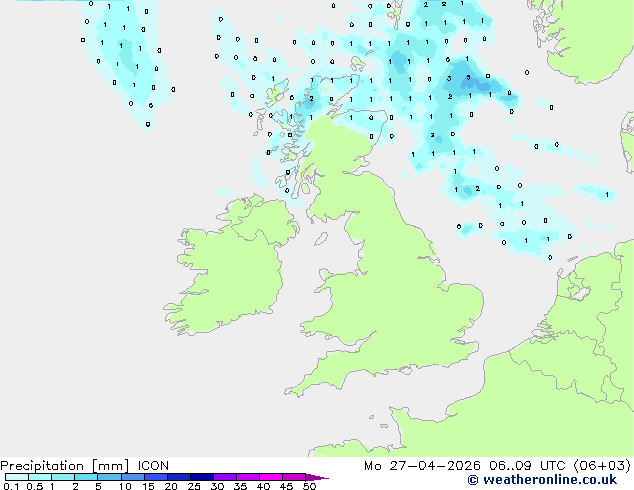634x490 pixels.
Task: Click the 25–30 mm navy legend swatch
Action: point(201,477)
